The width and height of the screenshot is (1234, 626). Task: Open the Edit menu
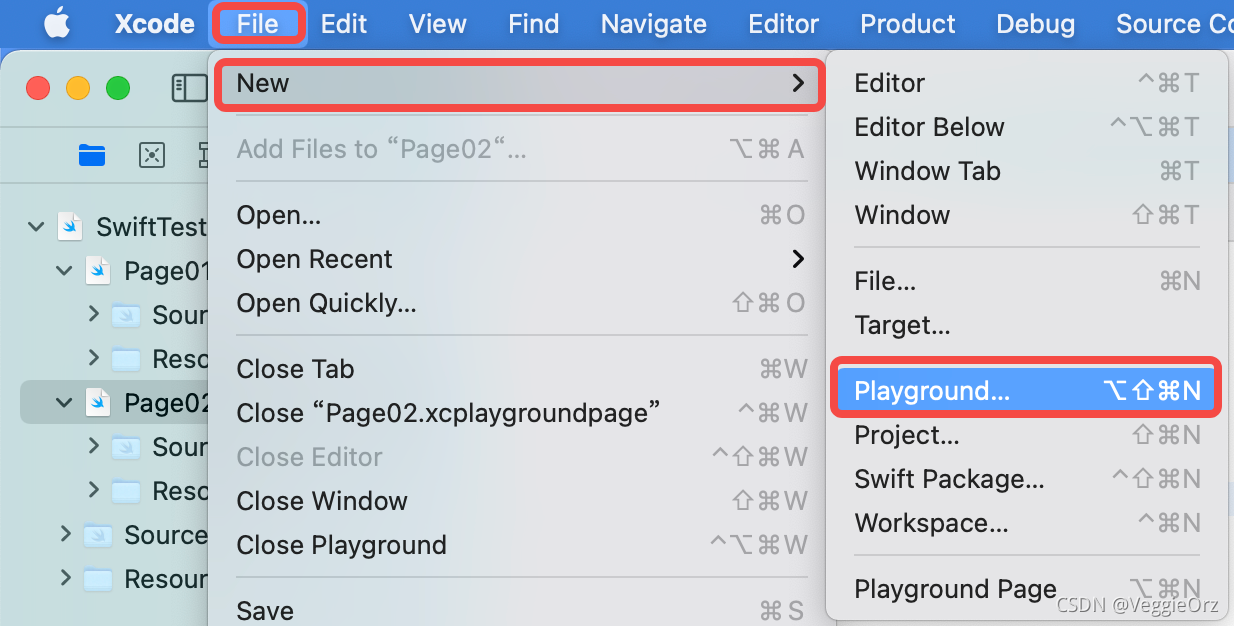344,24
